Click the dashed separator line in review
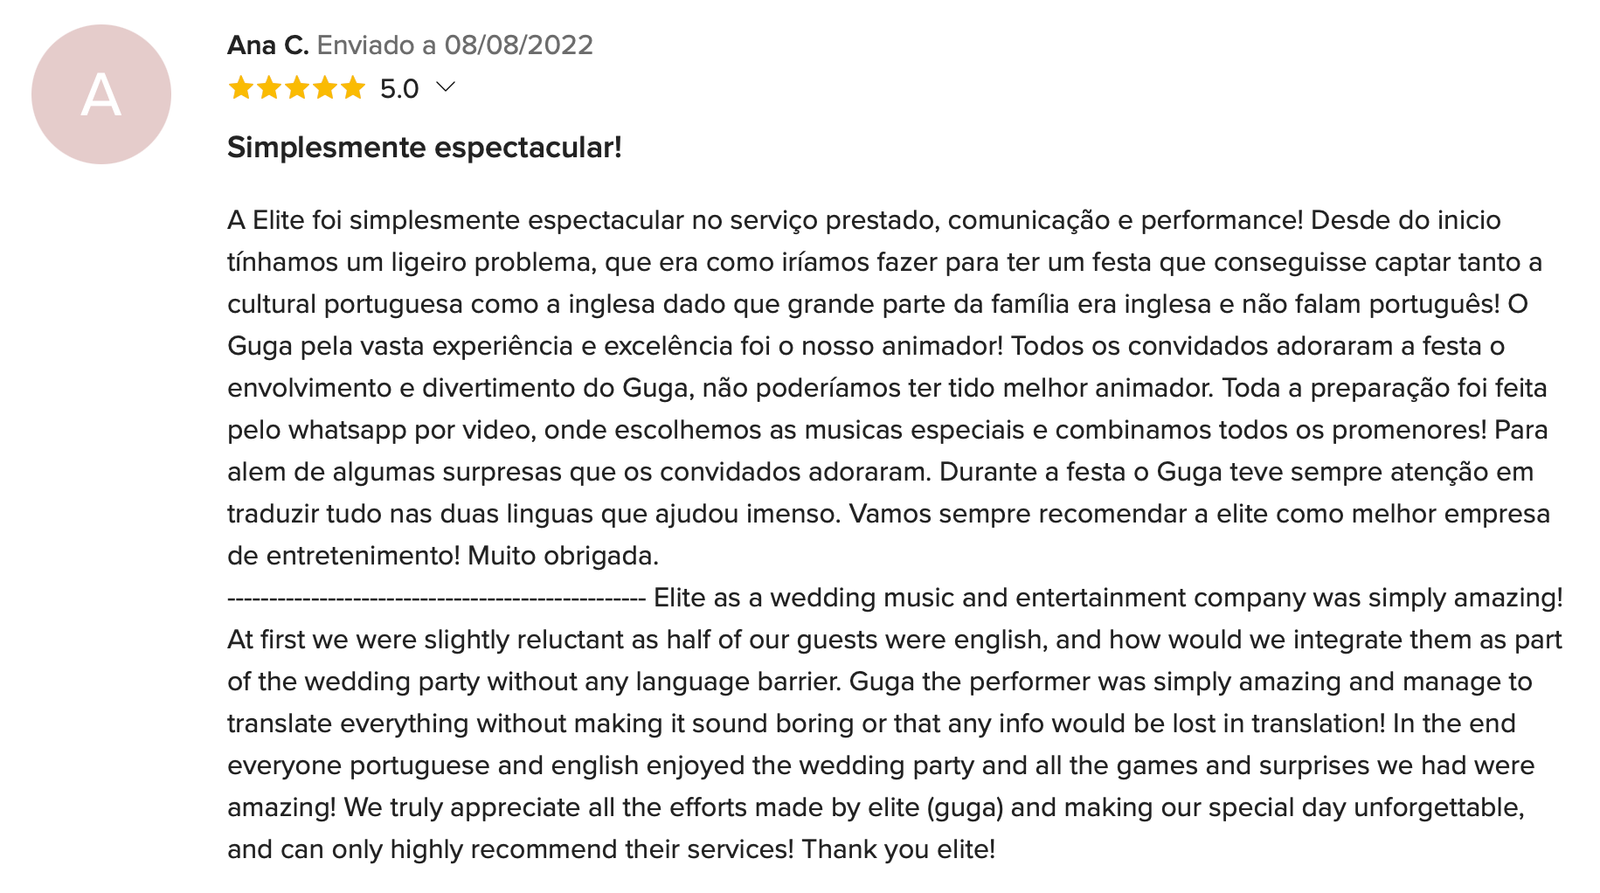The width and height of the screenshot is (1600, 893). click(436, 598)
